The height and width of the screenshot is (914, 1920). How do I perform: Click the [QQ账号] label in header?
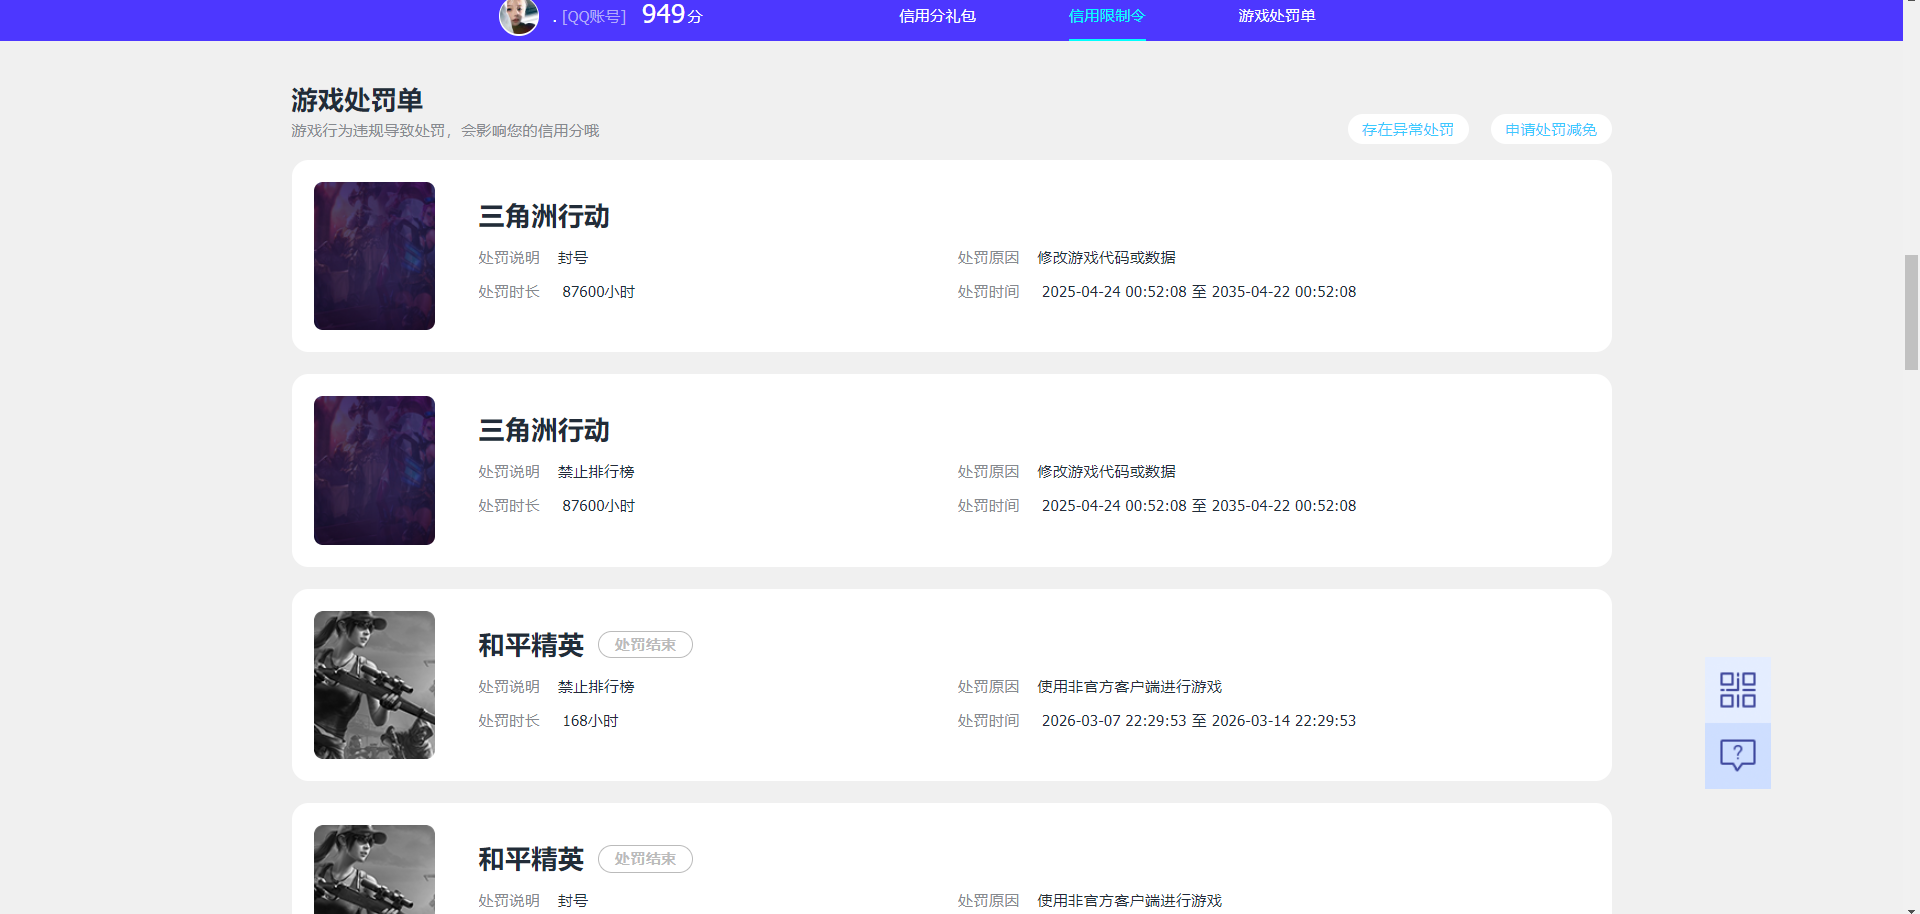point(594,17)
